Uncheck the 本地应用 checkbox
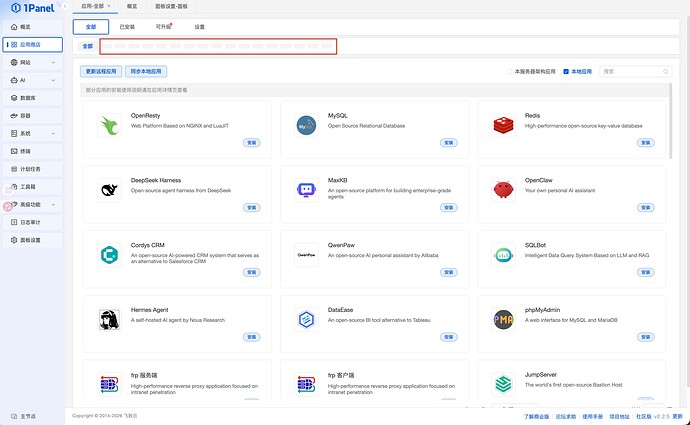The height and width of the screenshot is (425, 690). pos(566,71)
